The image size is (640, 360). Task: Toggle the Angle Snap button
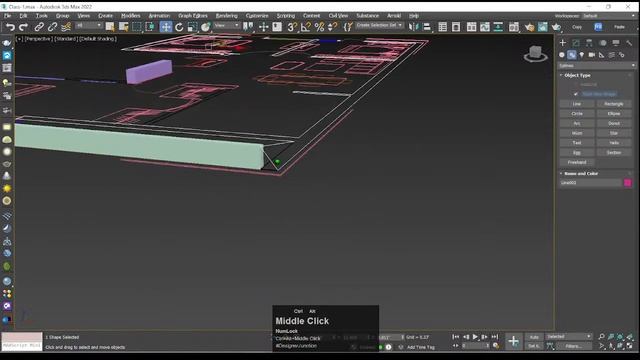pyautogui.click(x=305, y=27)
